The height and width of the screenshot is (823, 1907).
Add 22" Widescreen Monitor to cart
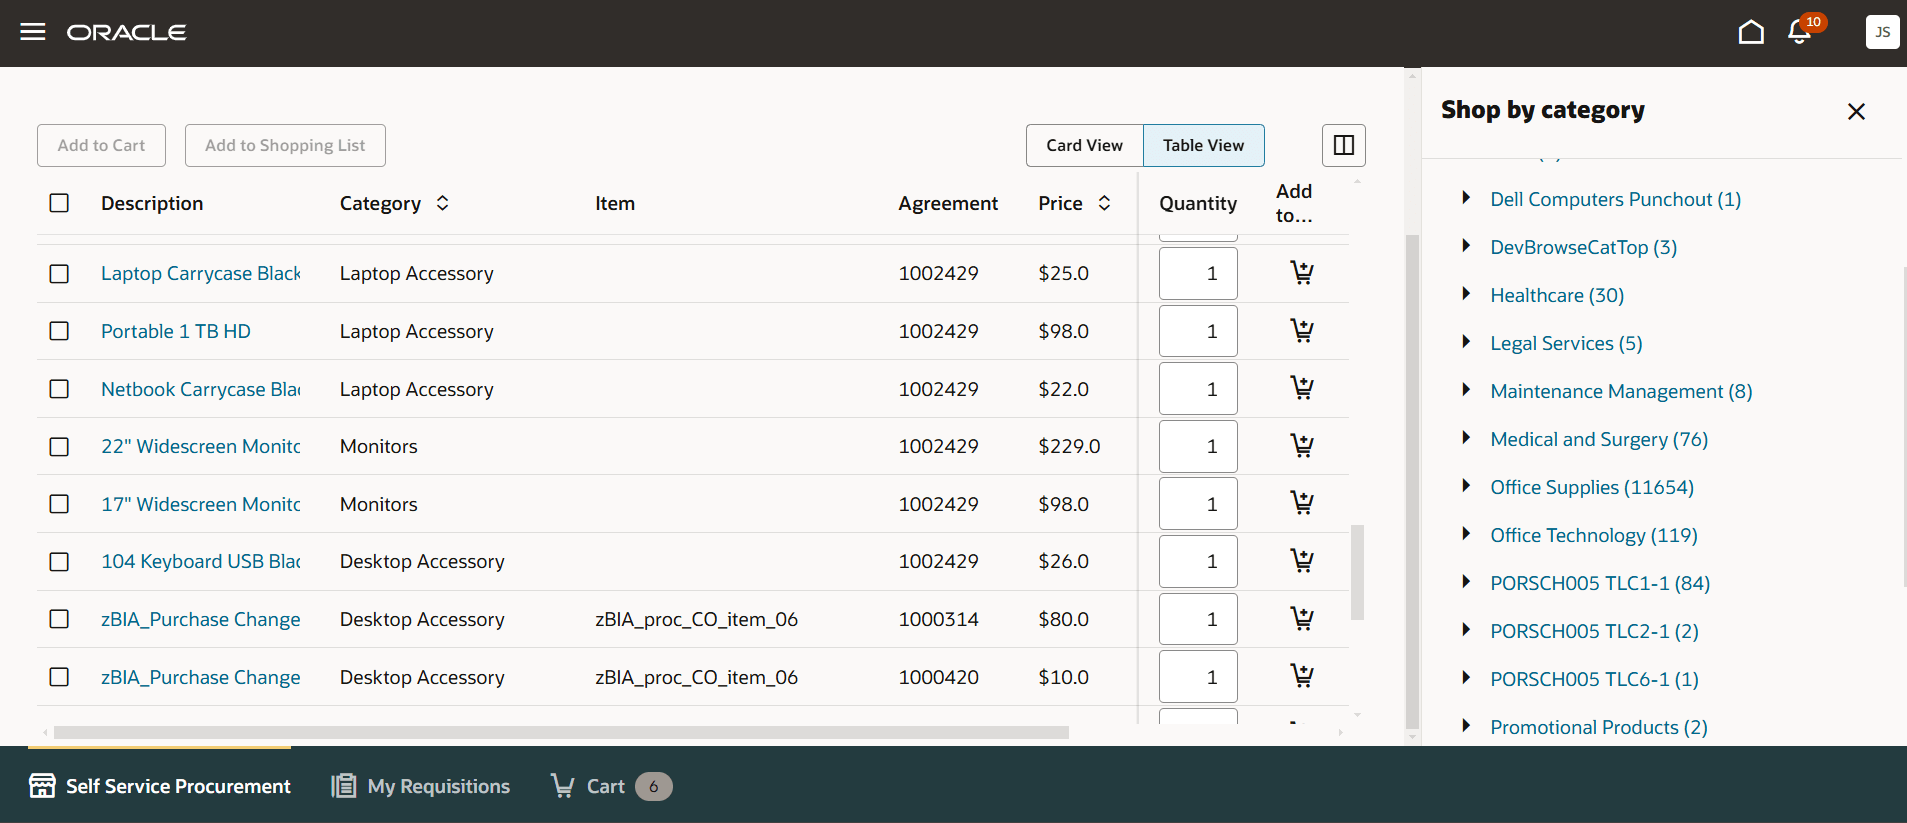click(1302, 446)
